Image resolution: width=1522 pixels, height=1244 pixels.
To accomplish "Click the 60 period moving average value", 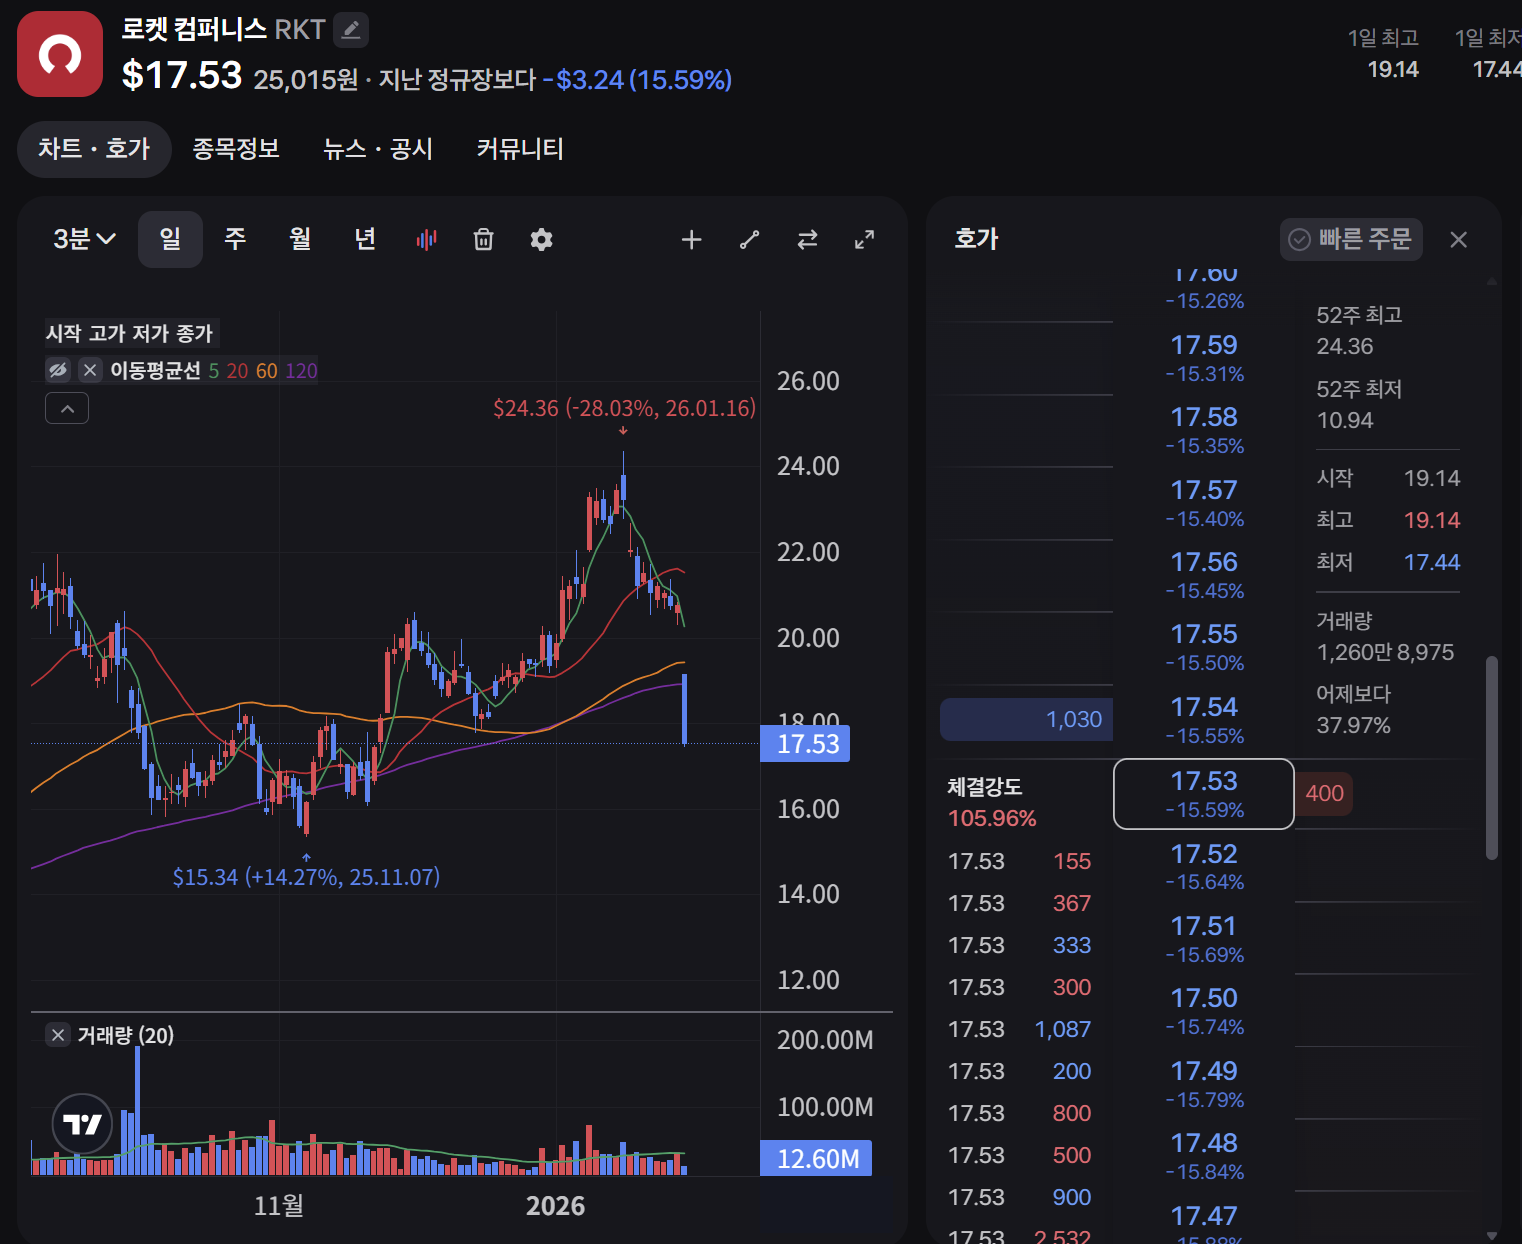I will pos(267,371).
